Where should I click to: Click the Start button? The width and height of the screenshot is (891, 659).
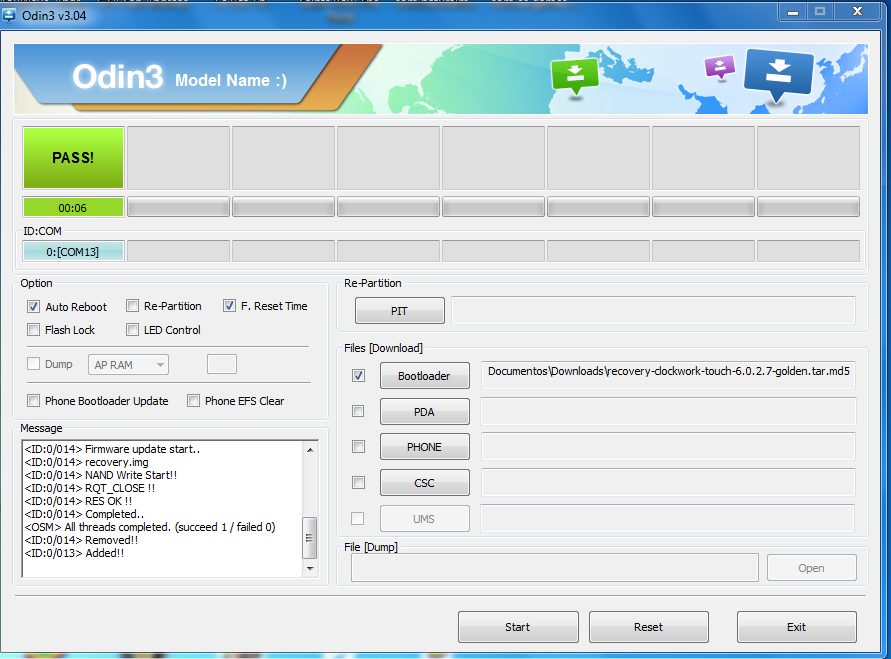(x=518, y=627)
